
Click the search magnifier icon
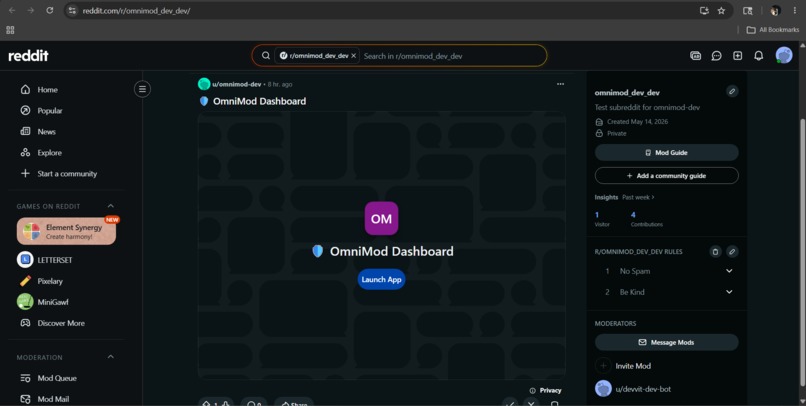click(x=266, y=56)
